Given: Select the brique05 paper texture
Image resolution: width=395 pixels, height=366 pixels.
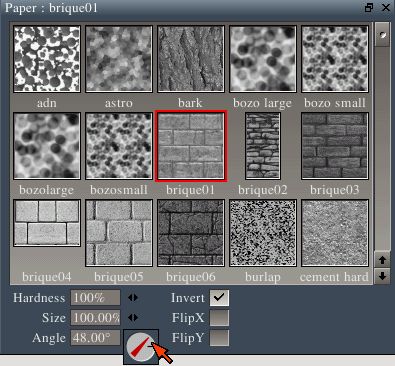Looking at the screenshot, I should (119, 233).
